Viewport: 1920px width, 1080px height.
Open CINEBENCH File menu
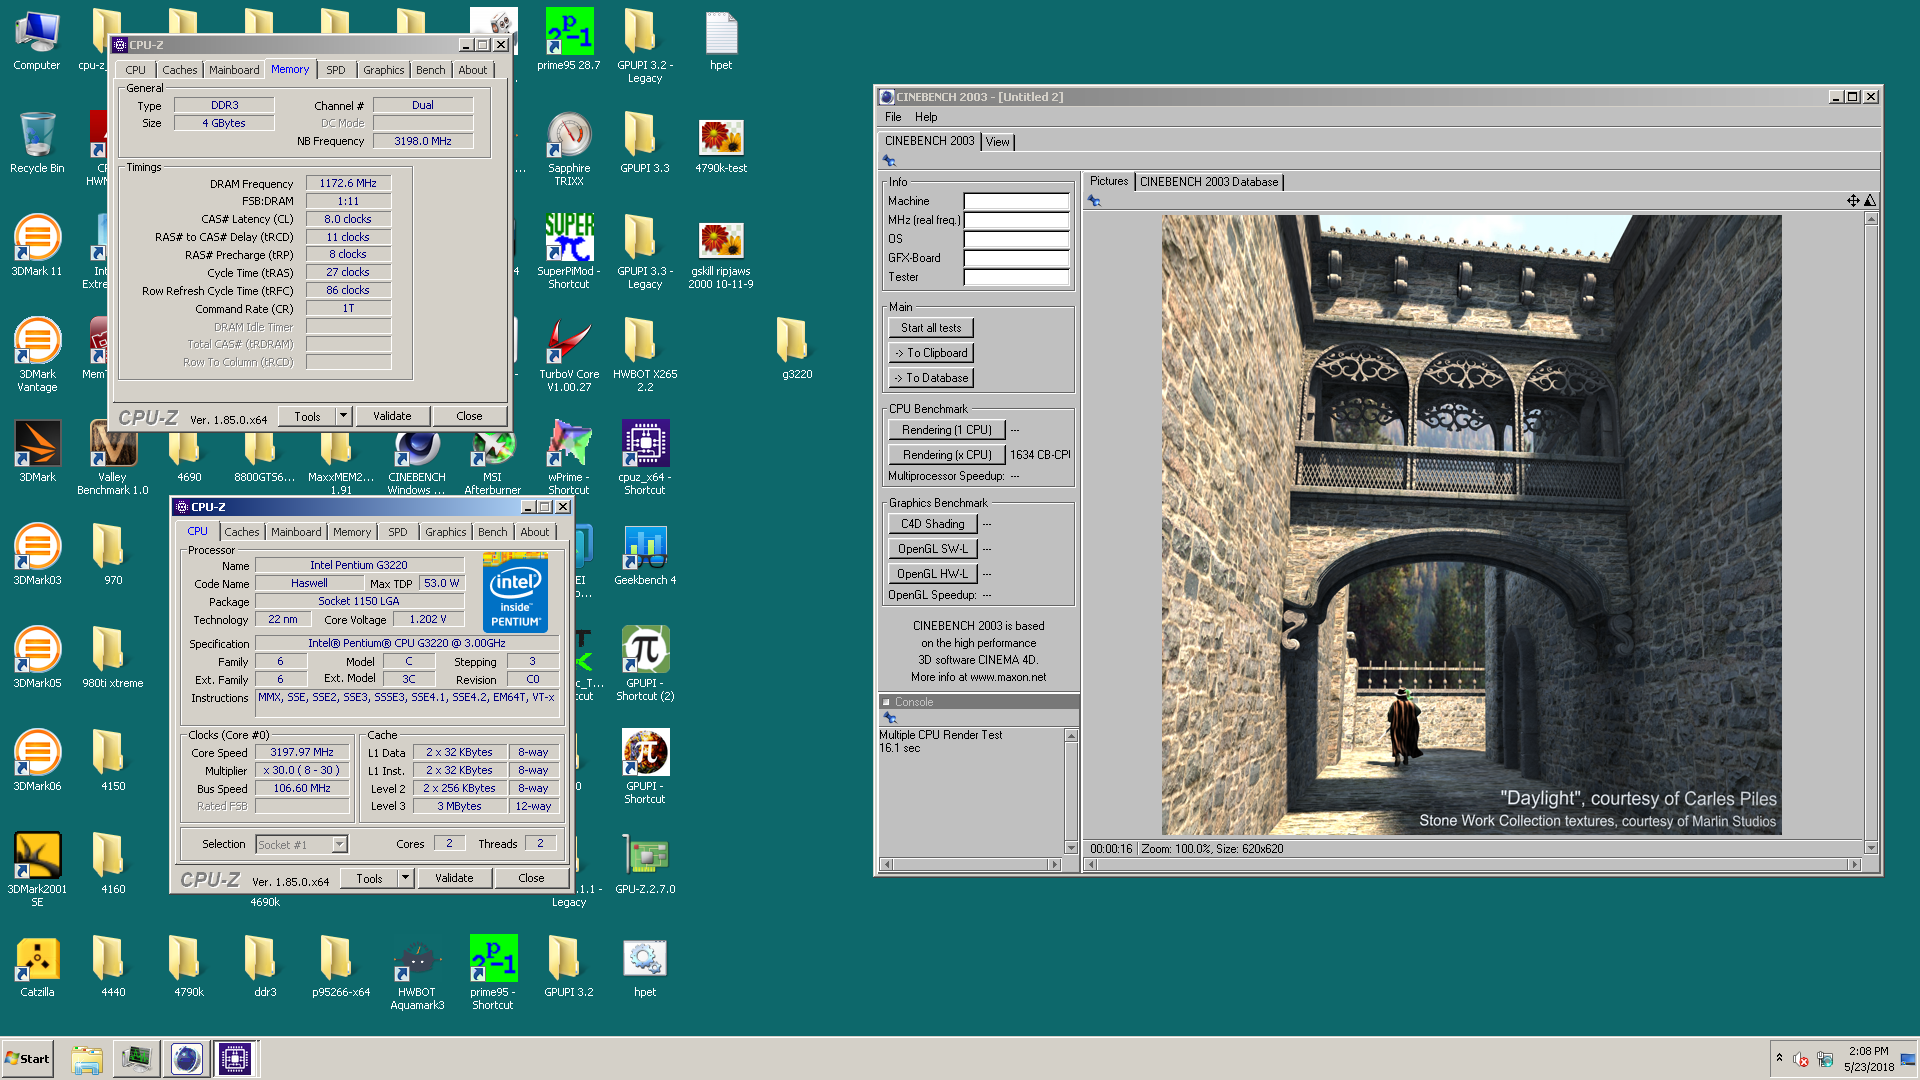tap(893, 117)
